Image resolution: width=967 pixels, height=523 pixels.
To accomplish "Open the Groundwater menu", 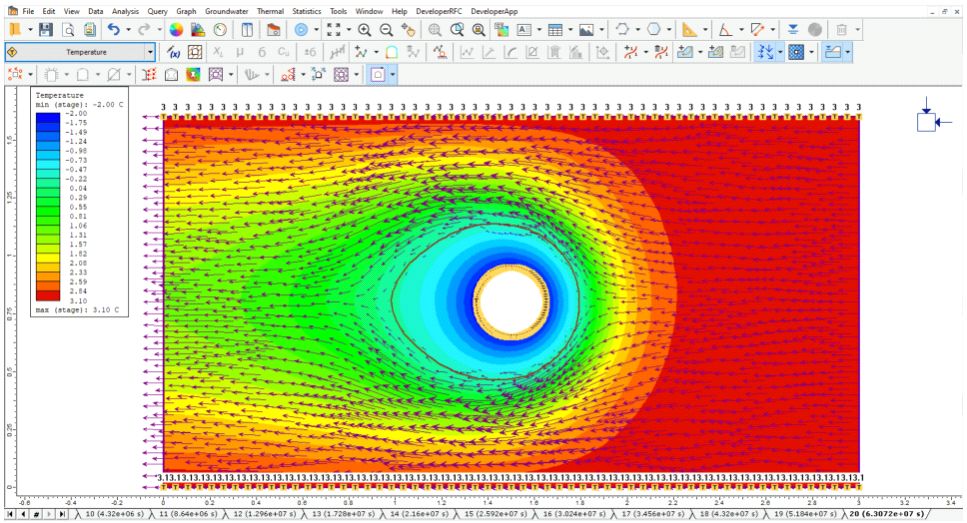I will point(227,10).
